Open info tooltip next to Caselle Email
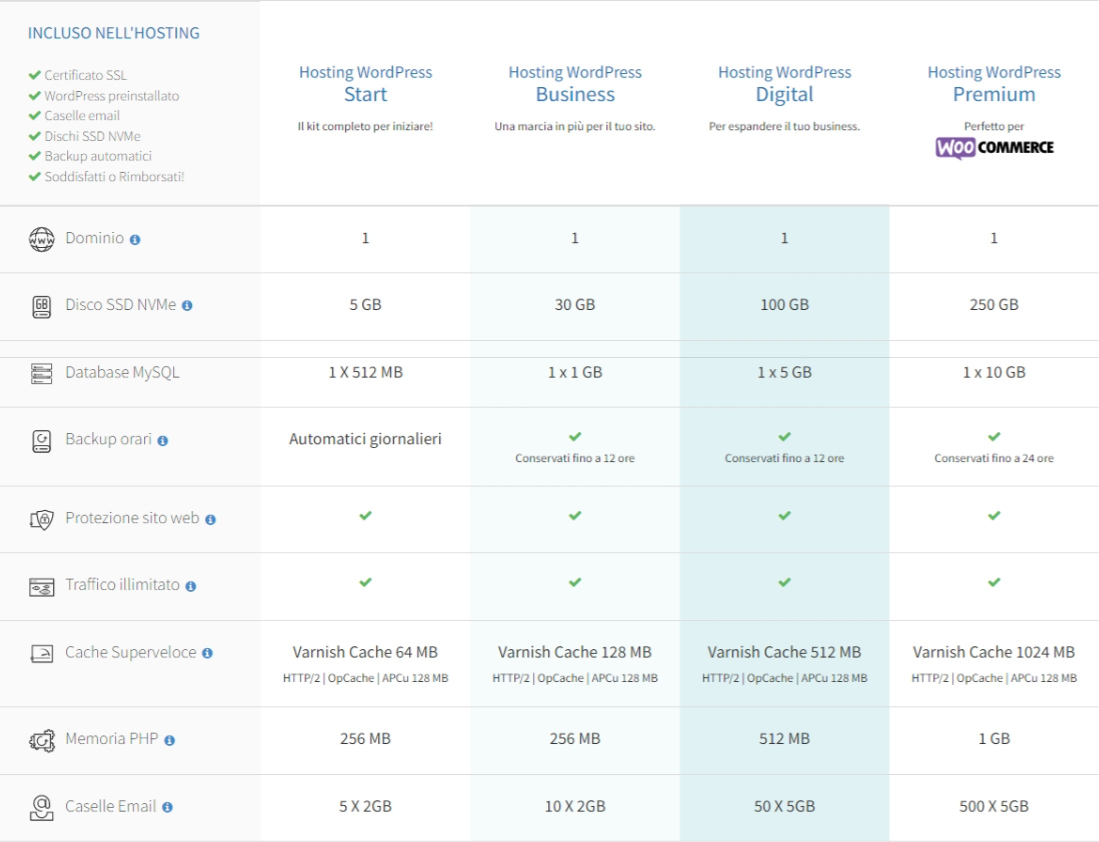 pos(168,808)
